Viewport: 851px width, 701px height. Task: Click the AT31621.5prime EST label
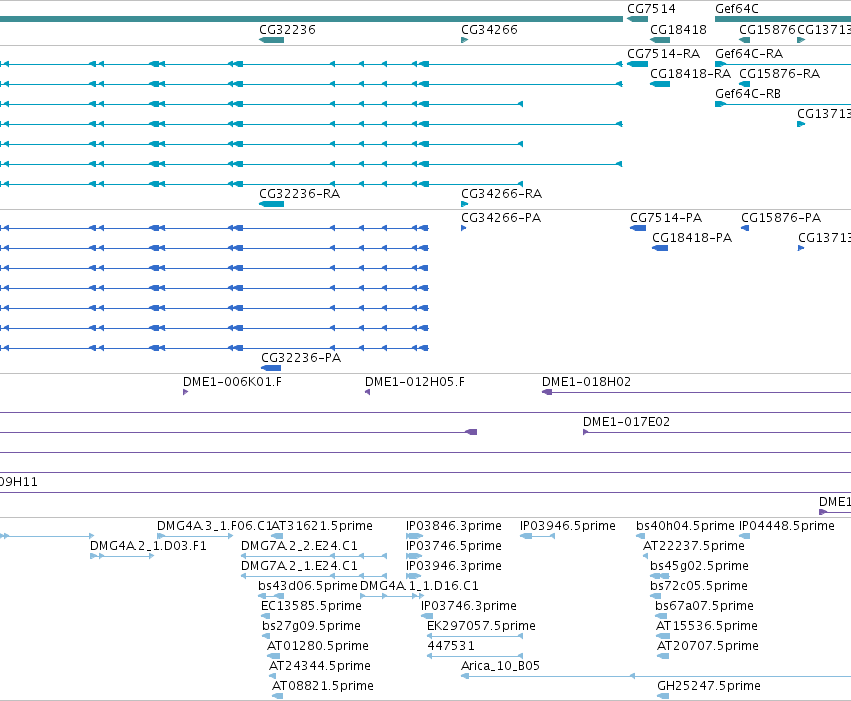point(322,526)
